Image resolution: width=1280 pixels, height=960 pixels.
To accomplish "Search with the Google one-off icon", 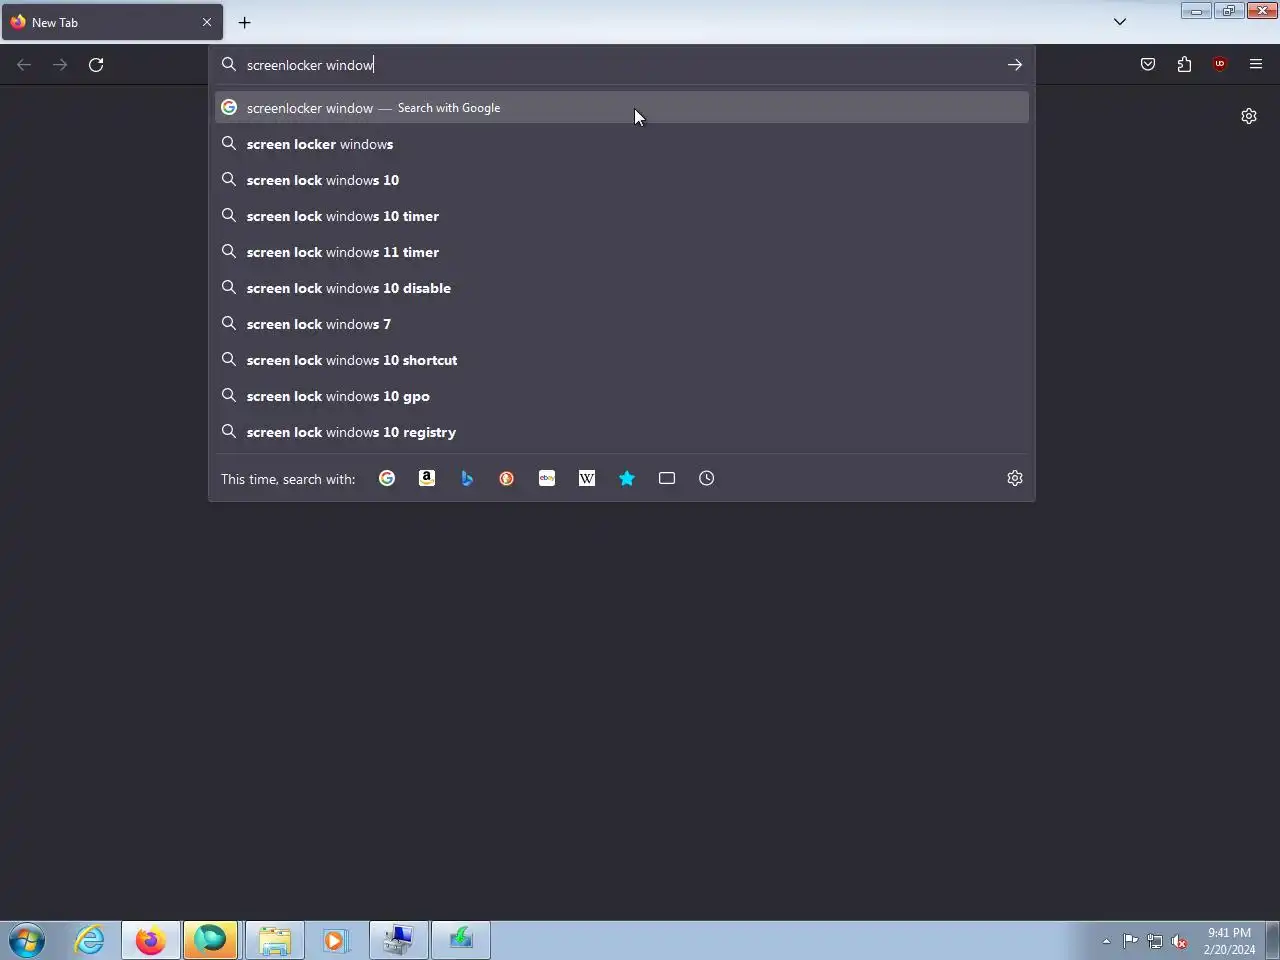I will pyautogui.click(x=387, y=478).
